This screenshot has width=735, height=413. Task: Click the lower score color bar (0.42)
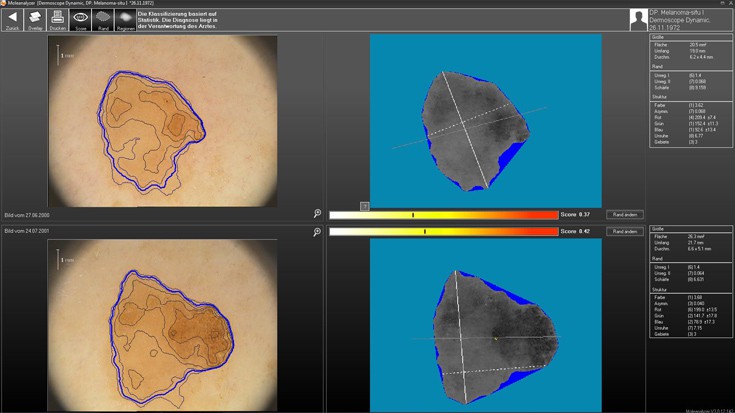pyautogui.click(x=443, y=231)
